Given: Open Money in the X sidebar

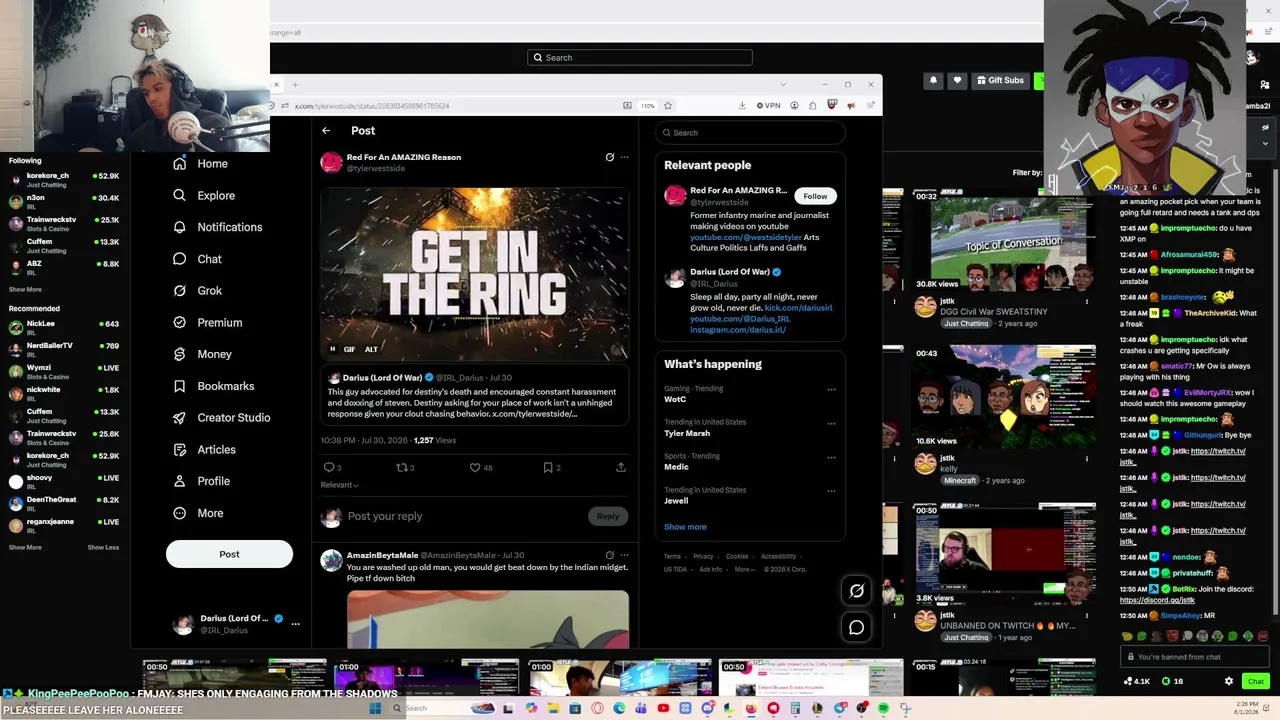Looking at the screenshot, I should 203,354.
